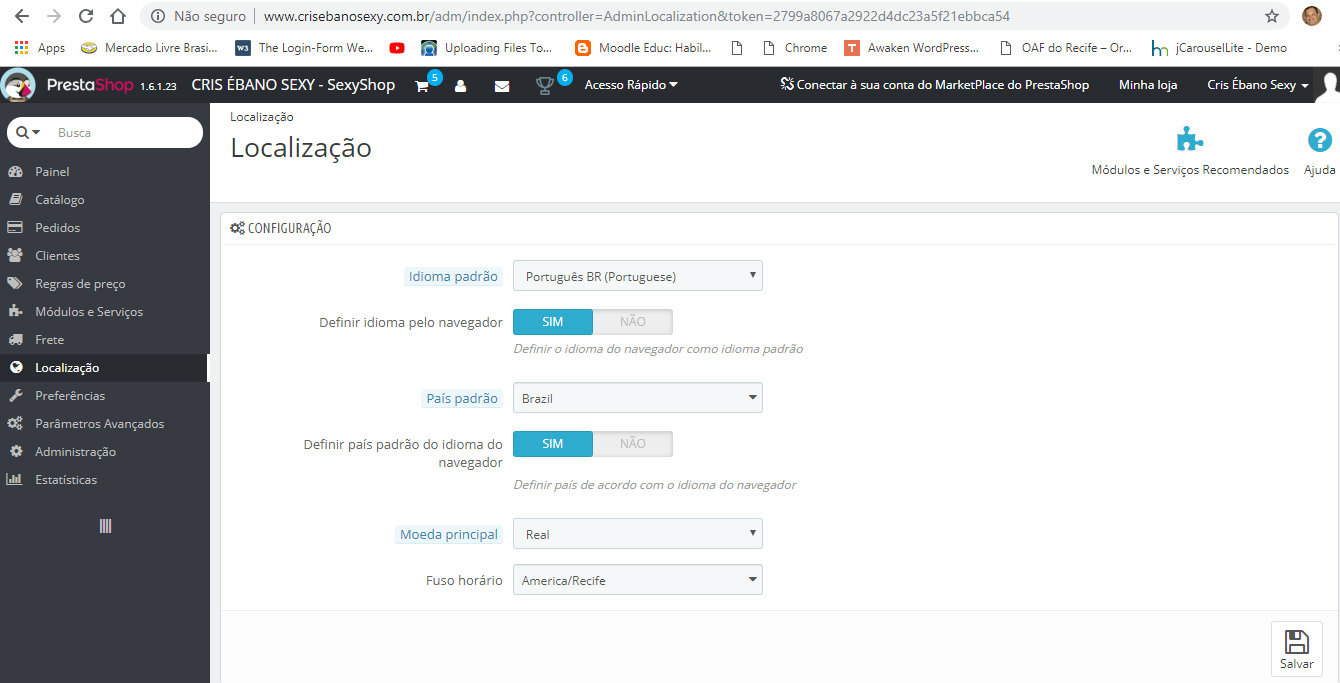Open the YouTube bookmark icon
The height and width of the screenshot is (683, 1340).
(x=397, y=48)
